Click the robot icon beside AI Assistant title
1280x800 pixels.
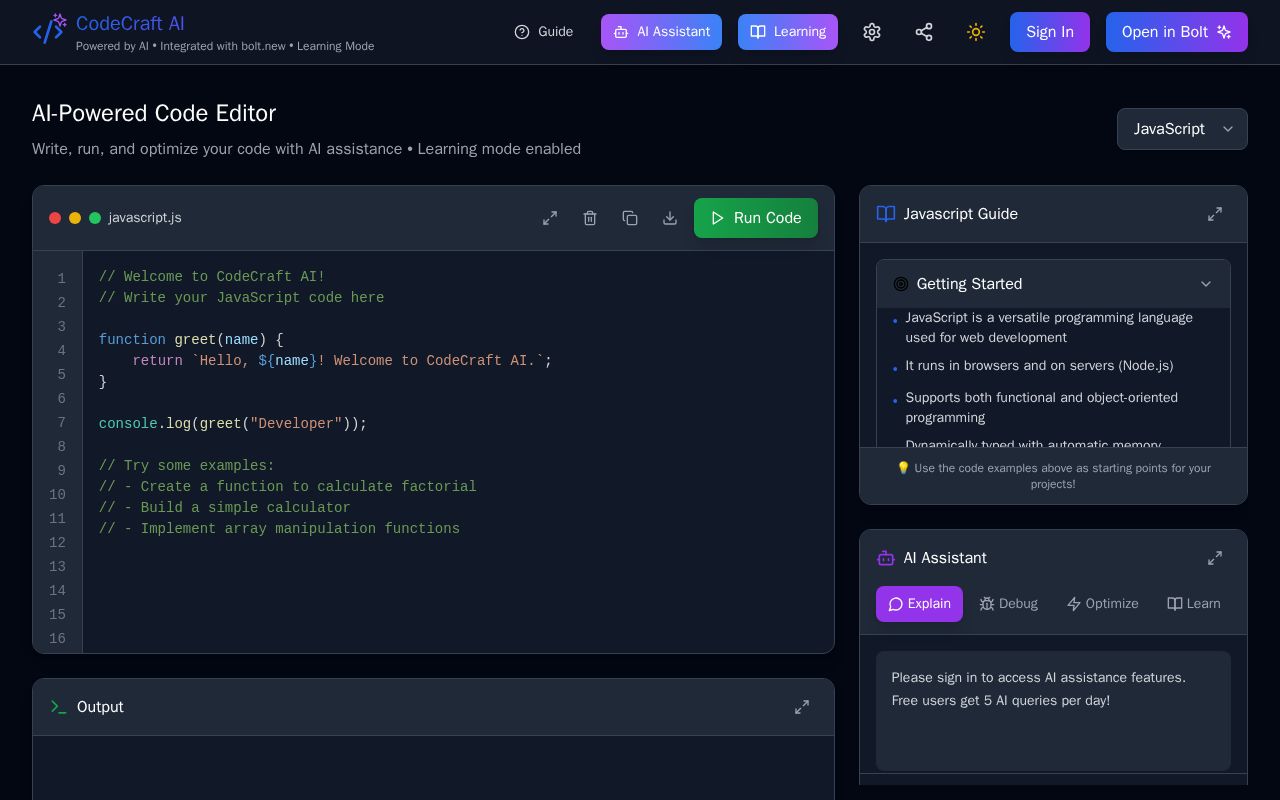tap(886, 558)
